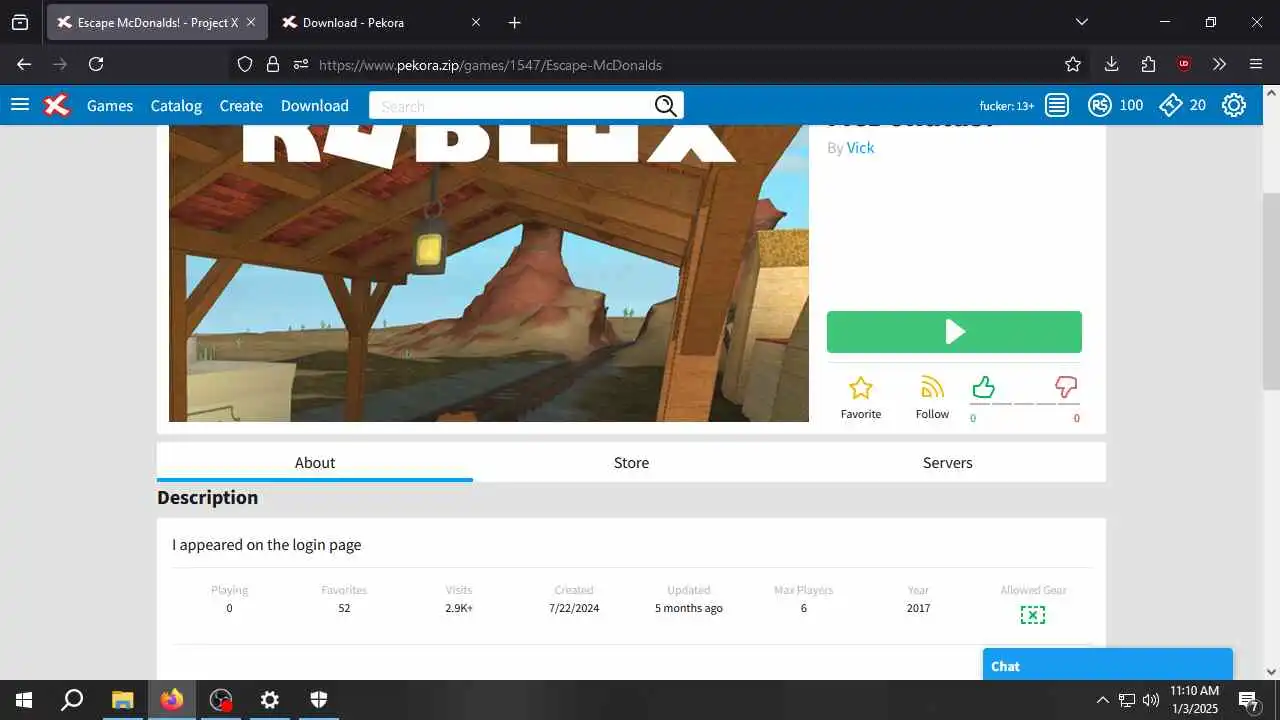The width and height of the screenshot is (1280, 720).
Task: Open Windows taskbar search
Action: tap(72, 700)
